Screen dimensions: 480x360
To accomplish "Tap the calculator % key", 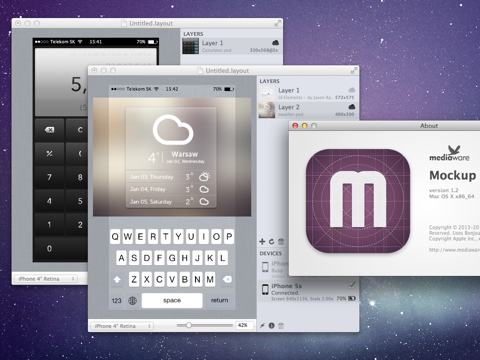I will point(49,153).
